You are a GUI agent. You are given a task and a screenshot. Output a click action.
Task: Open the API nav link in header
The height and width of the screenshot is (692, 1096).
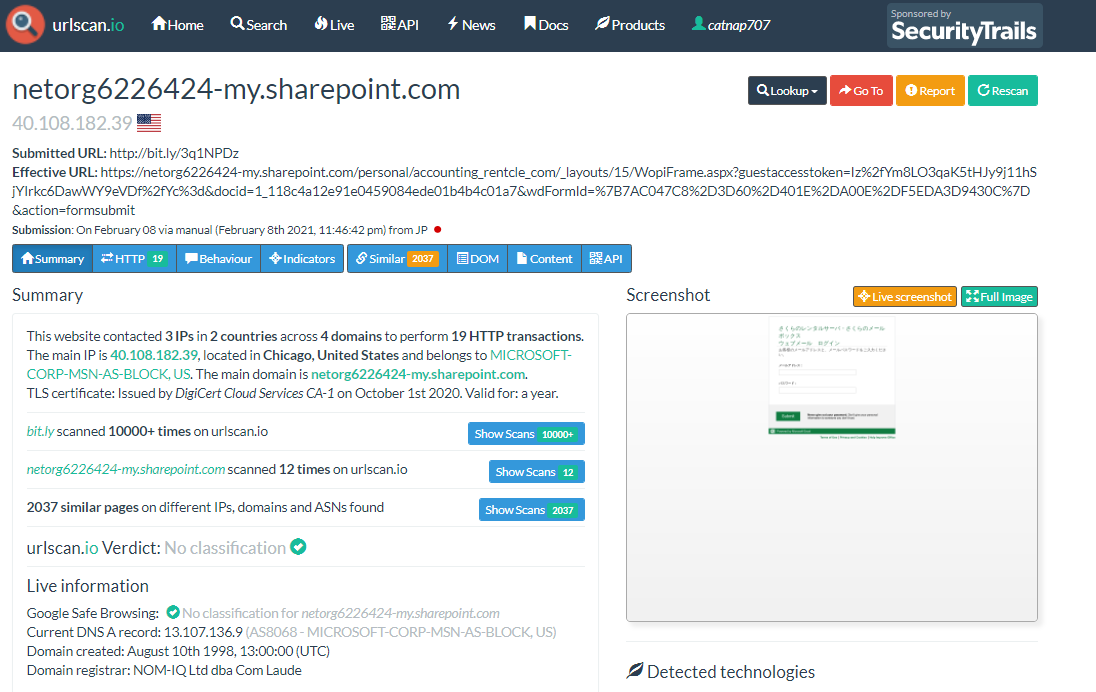[400, 25]
